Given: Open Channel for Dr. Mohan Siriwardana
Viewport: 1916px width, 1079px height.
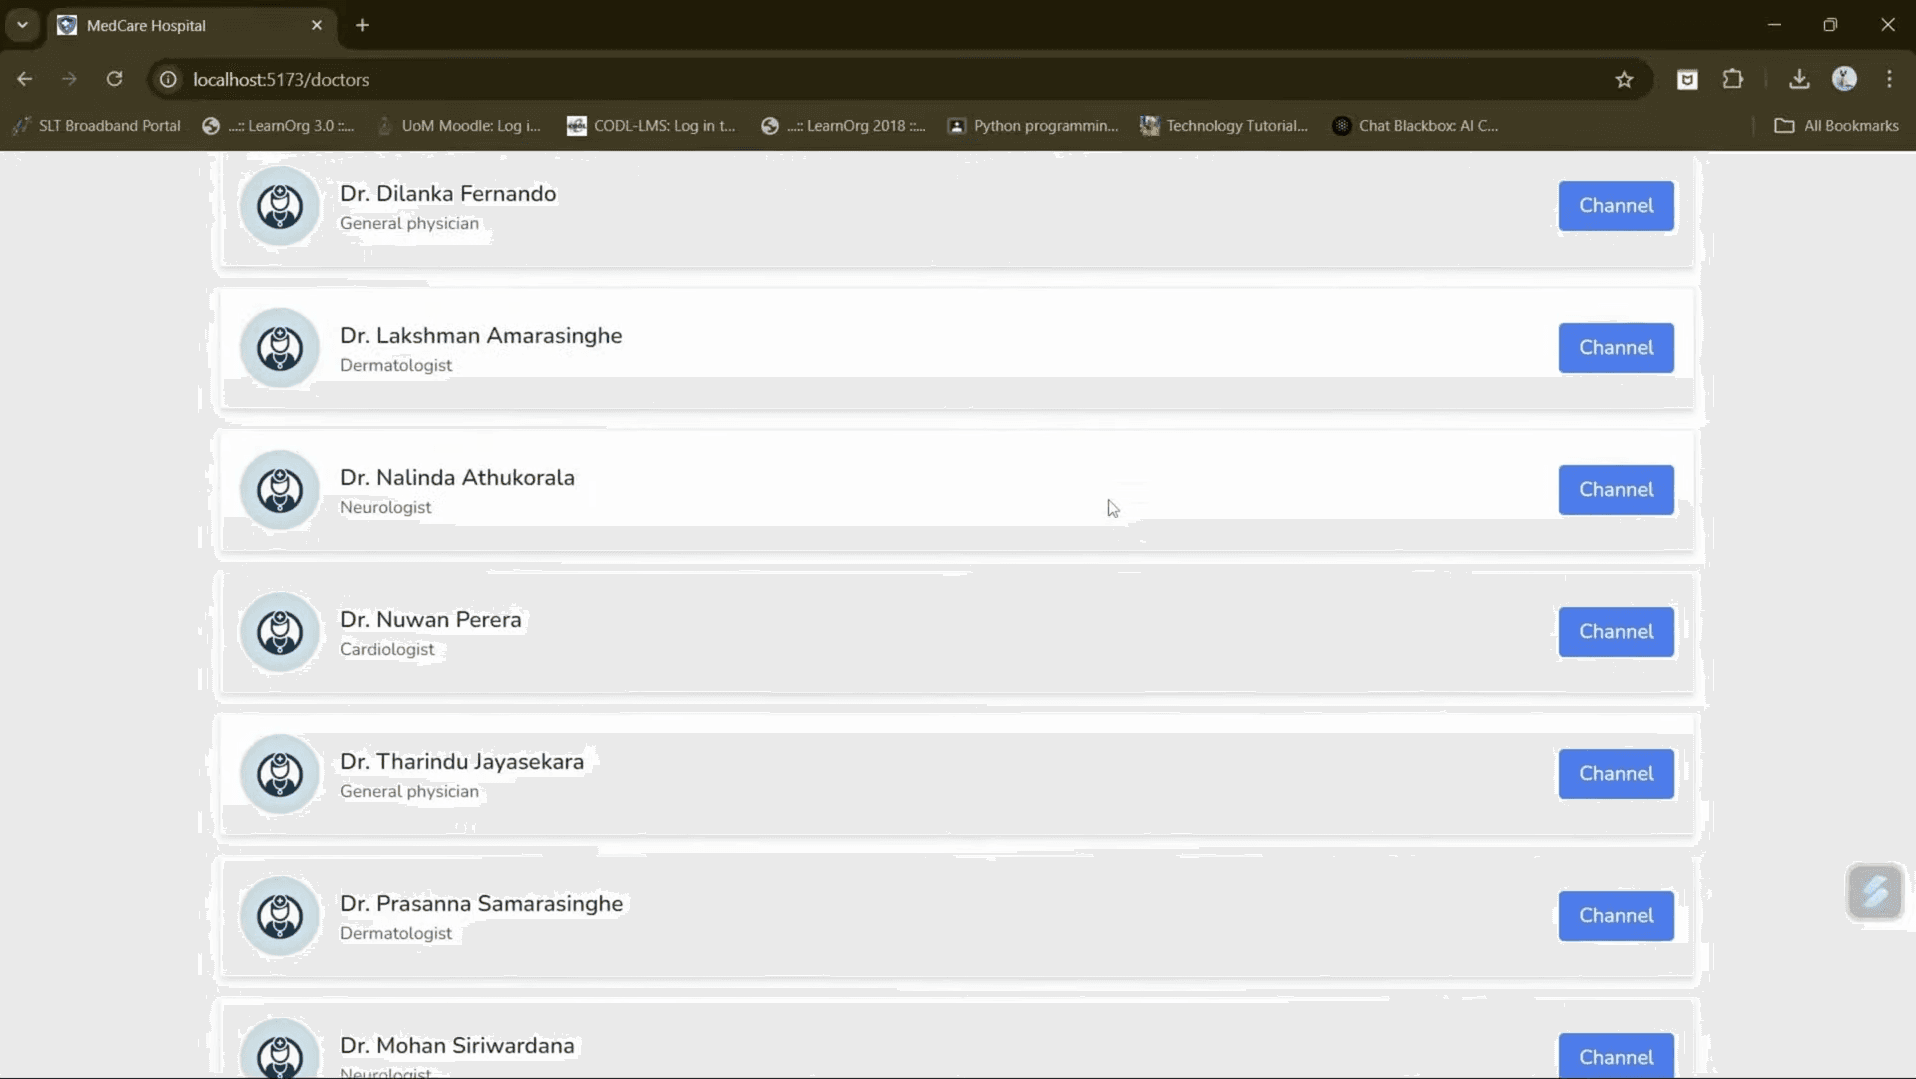Looking at the screenshot, I should point(1618,1055).
